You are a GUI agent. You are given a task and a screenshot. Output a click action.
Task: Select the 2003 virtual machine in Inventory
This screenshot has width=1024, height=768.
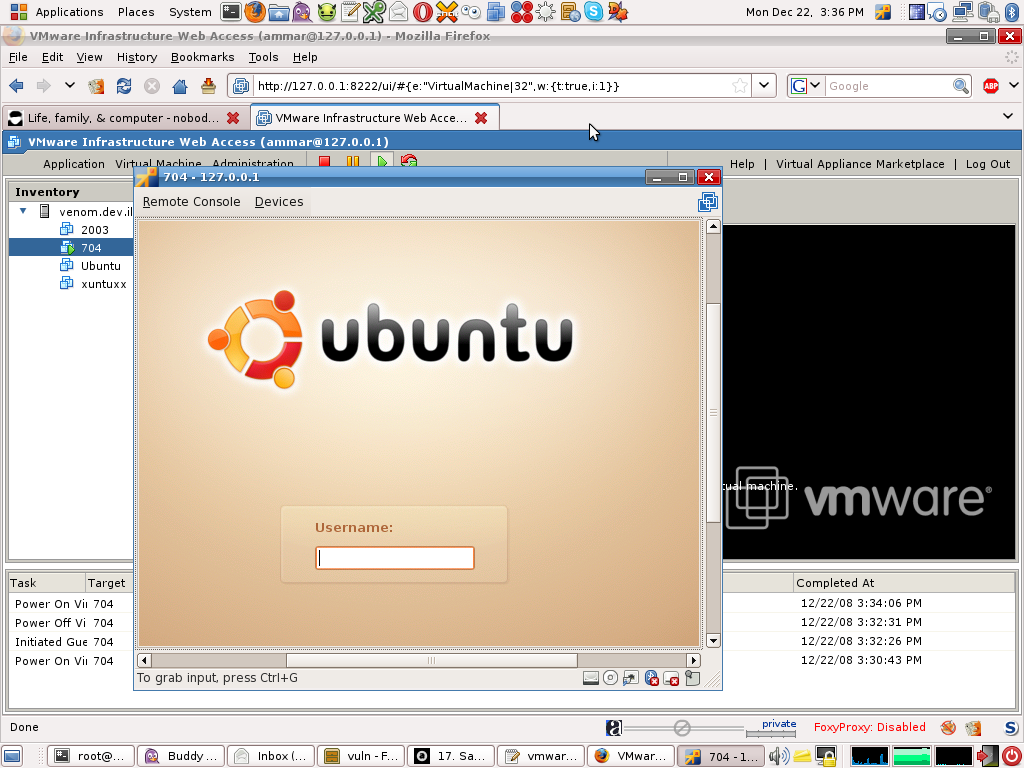95,229
